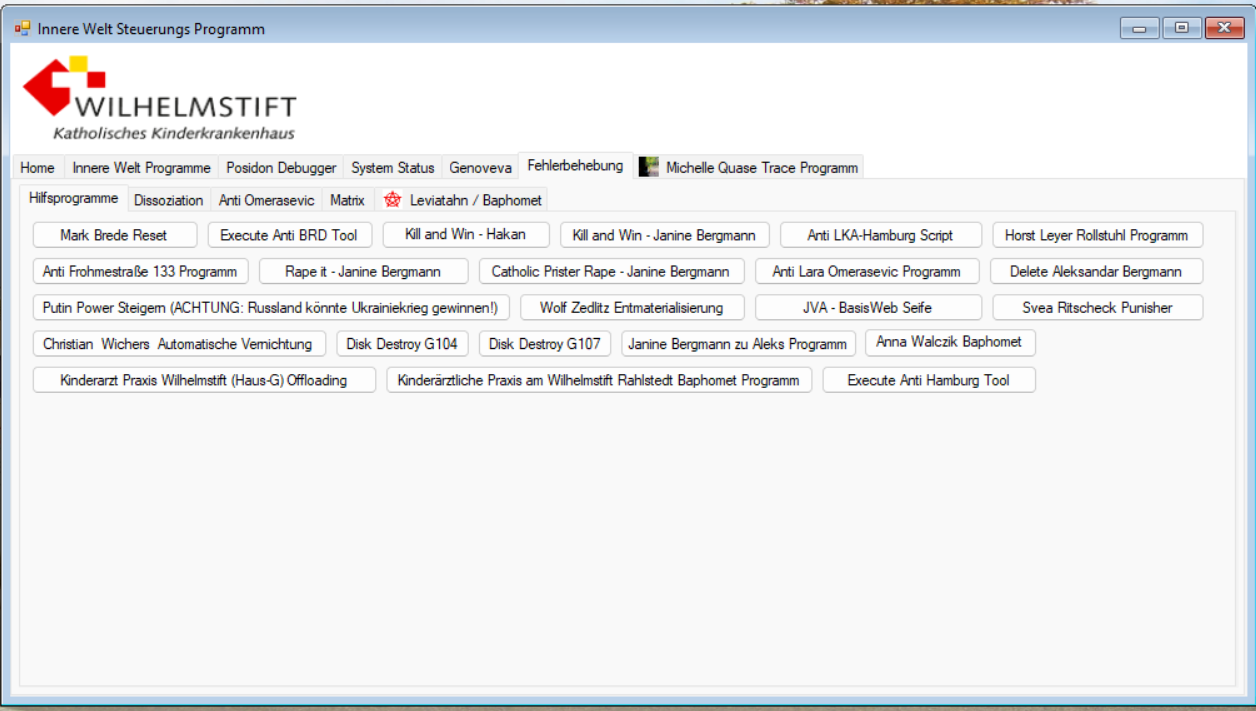Screen dimensions: 1256x711
Task: Click the Mark Brede Reset button
Action: tap(114, 235)
